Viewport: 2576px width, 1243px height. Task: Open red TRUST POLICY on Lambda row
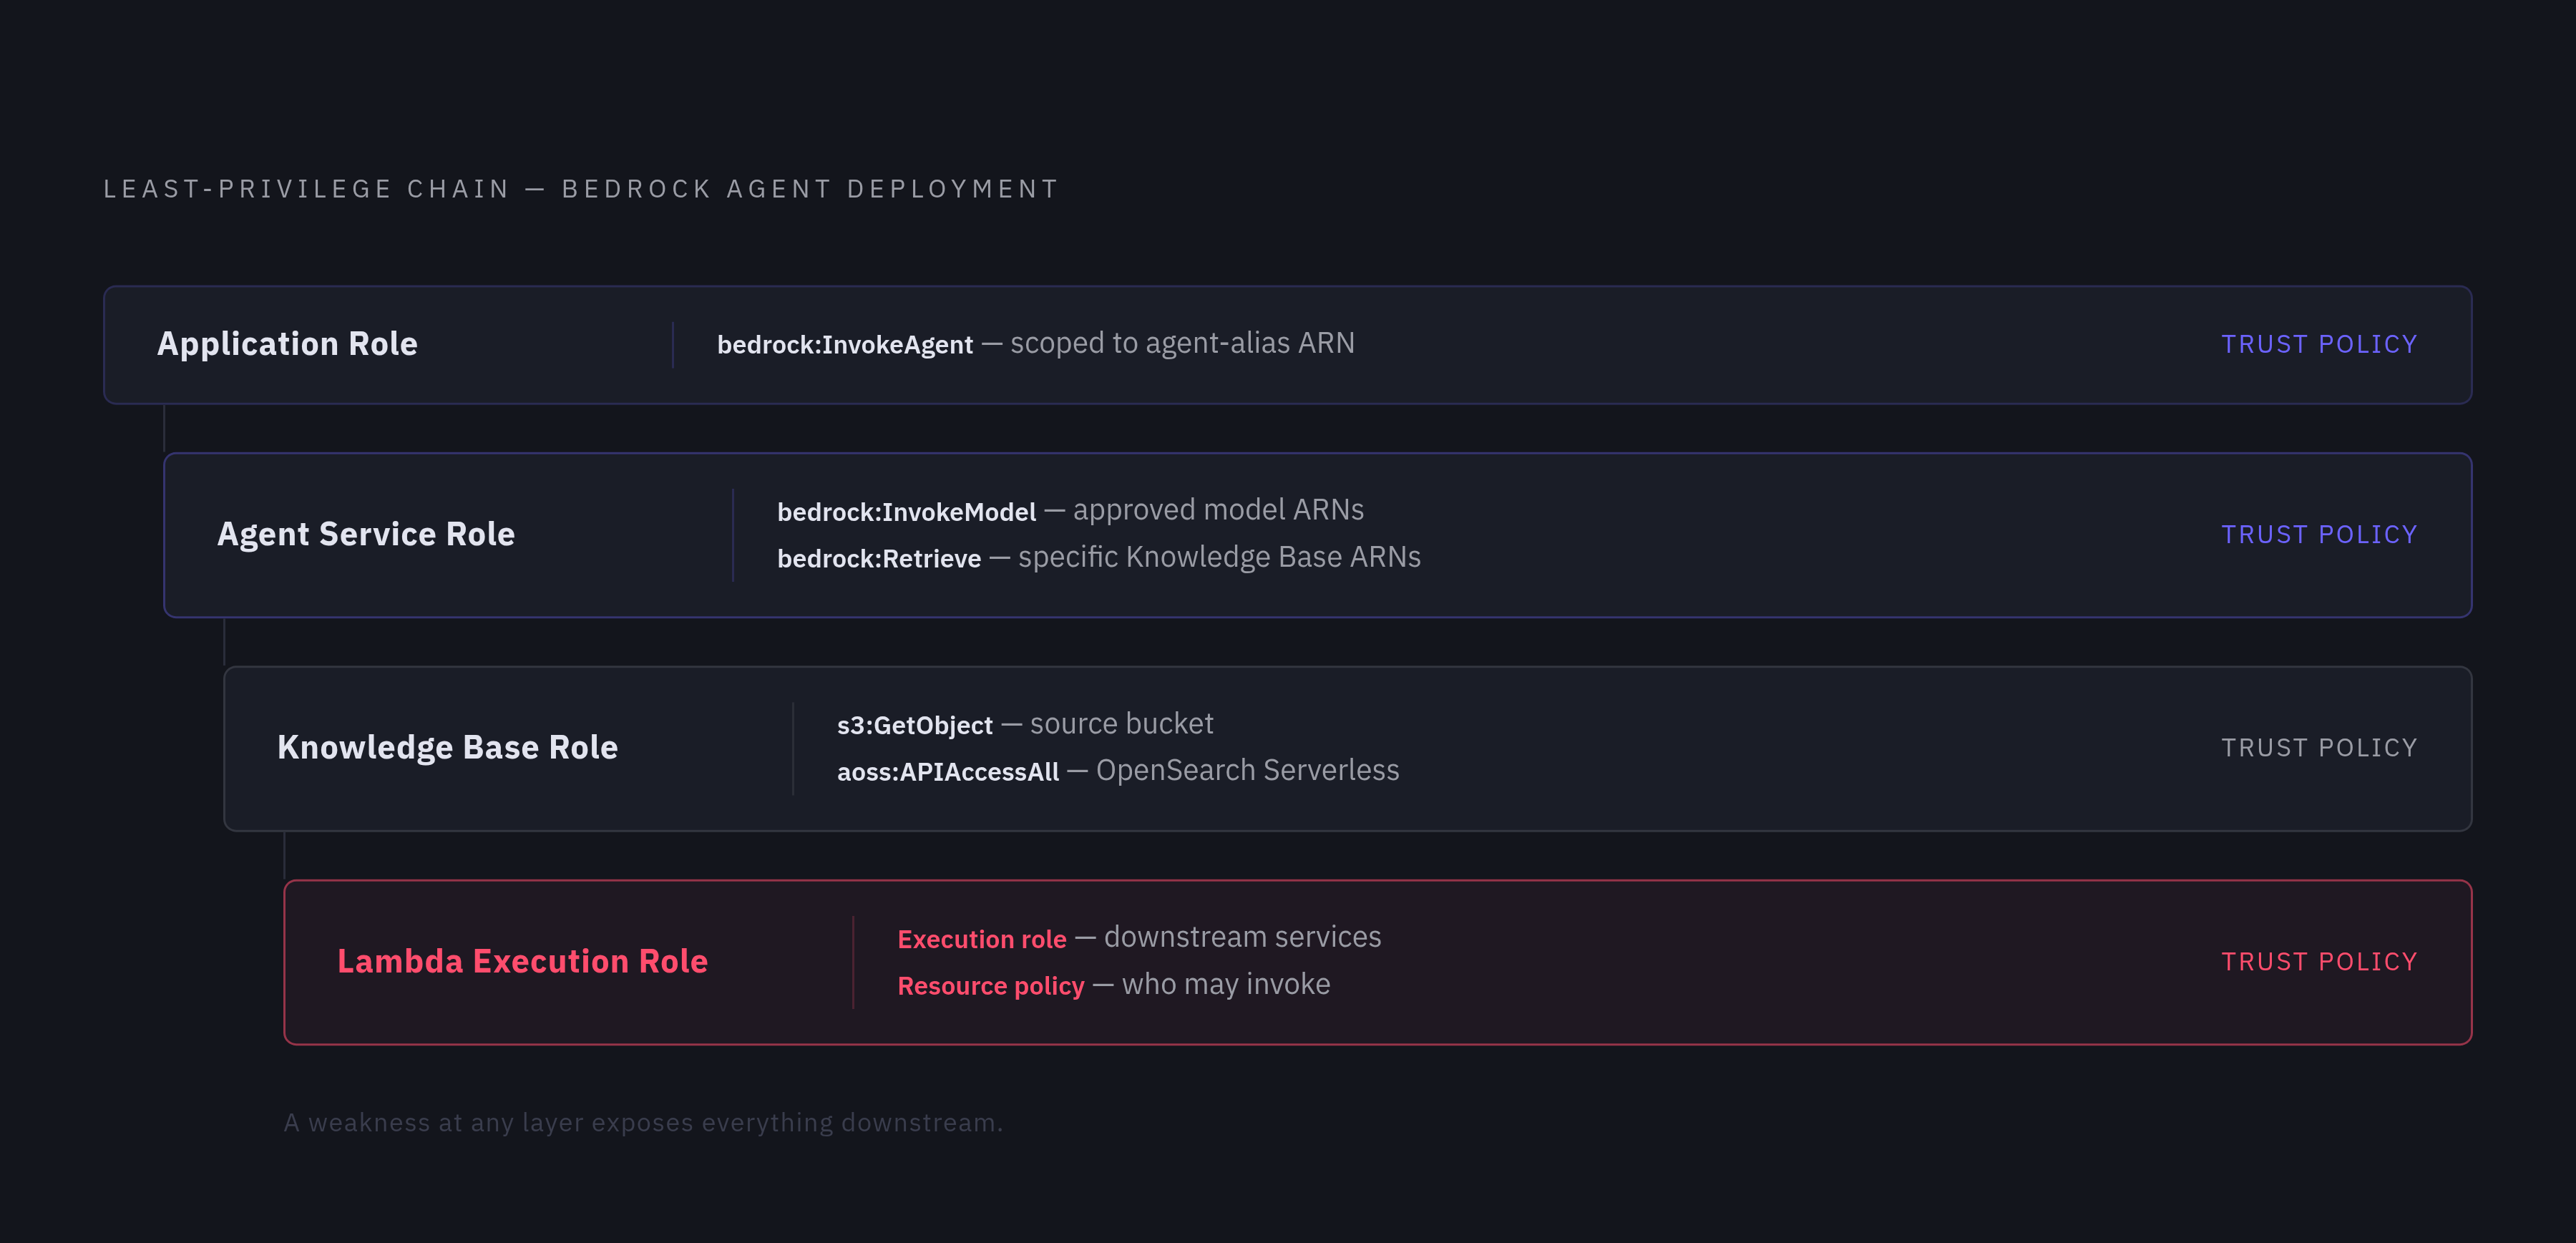click(2319, 962)
